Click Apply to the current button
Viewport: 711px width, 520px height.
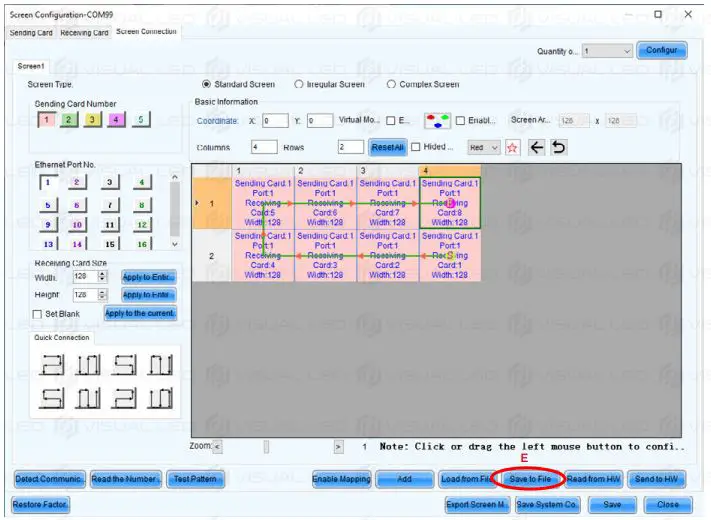pos(140,313)
